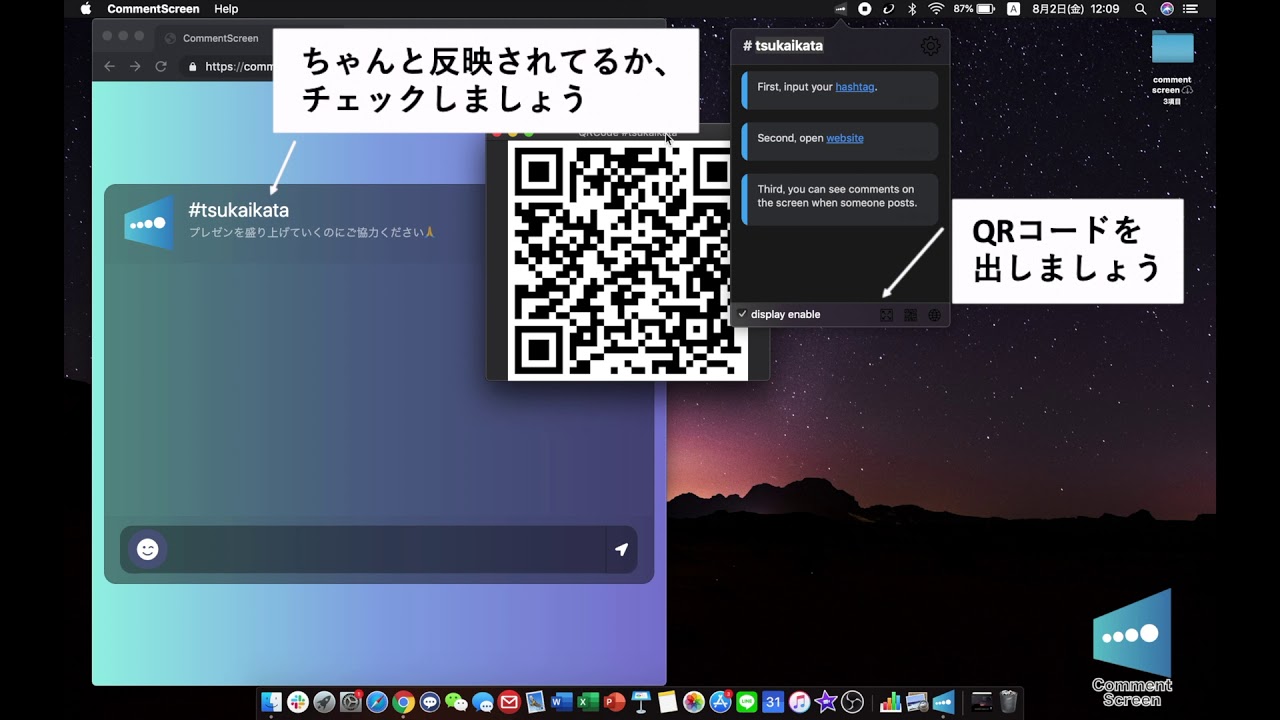This screenshot has height=720, width=1280.
Task: Open OBS from the Dock
Action: (x=852, y=702)
